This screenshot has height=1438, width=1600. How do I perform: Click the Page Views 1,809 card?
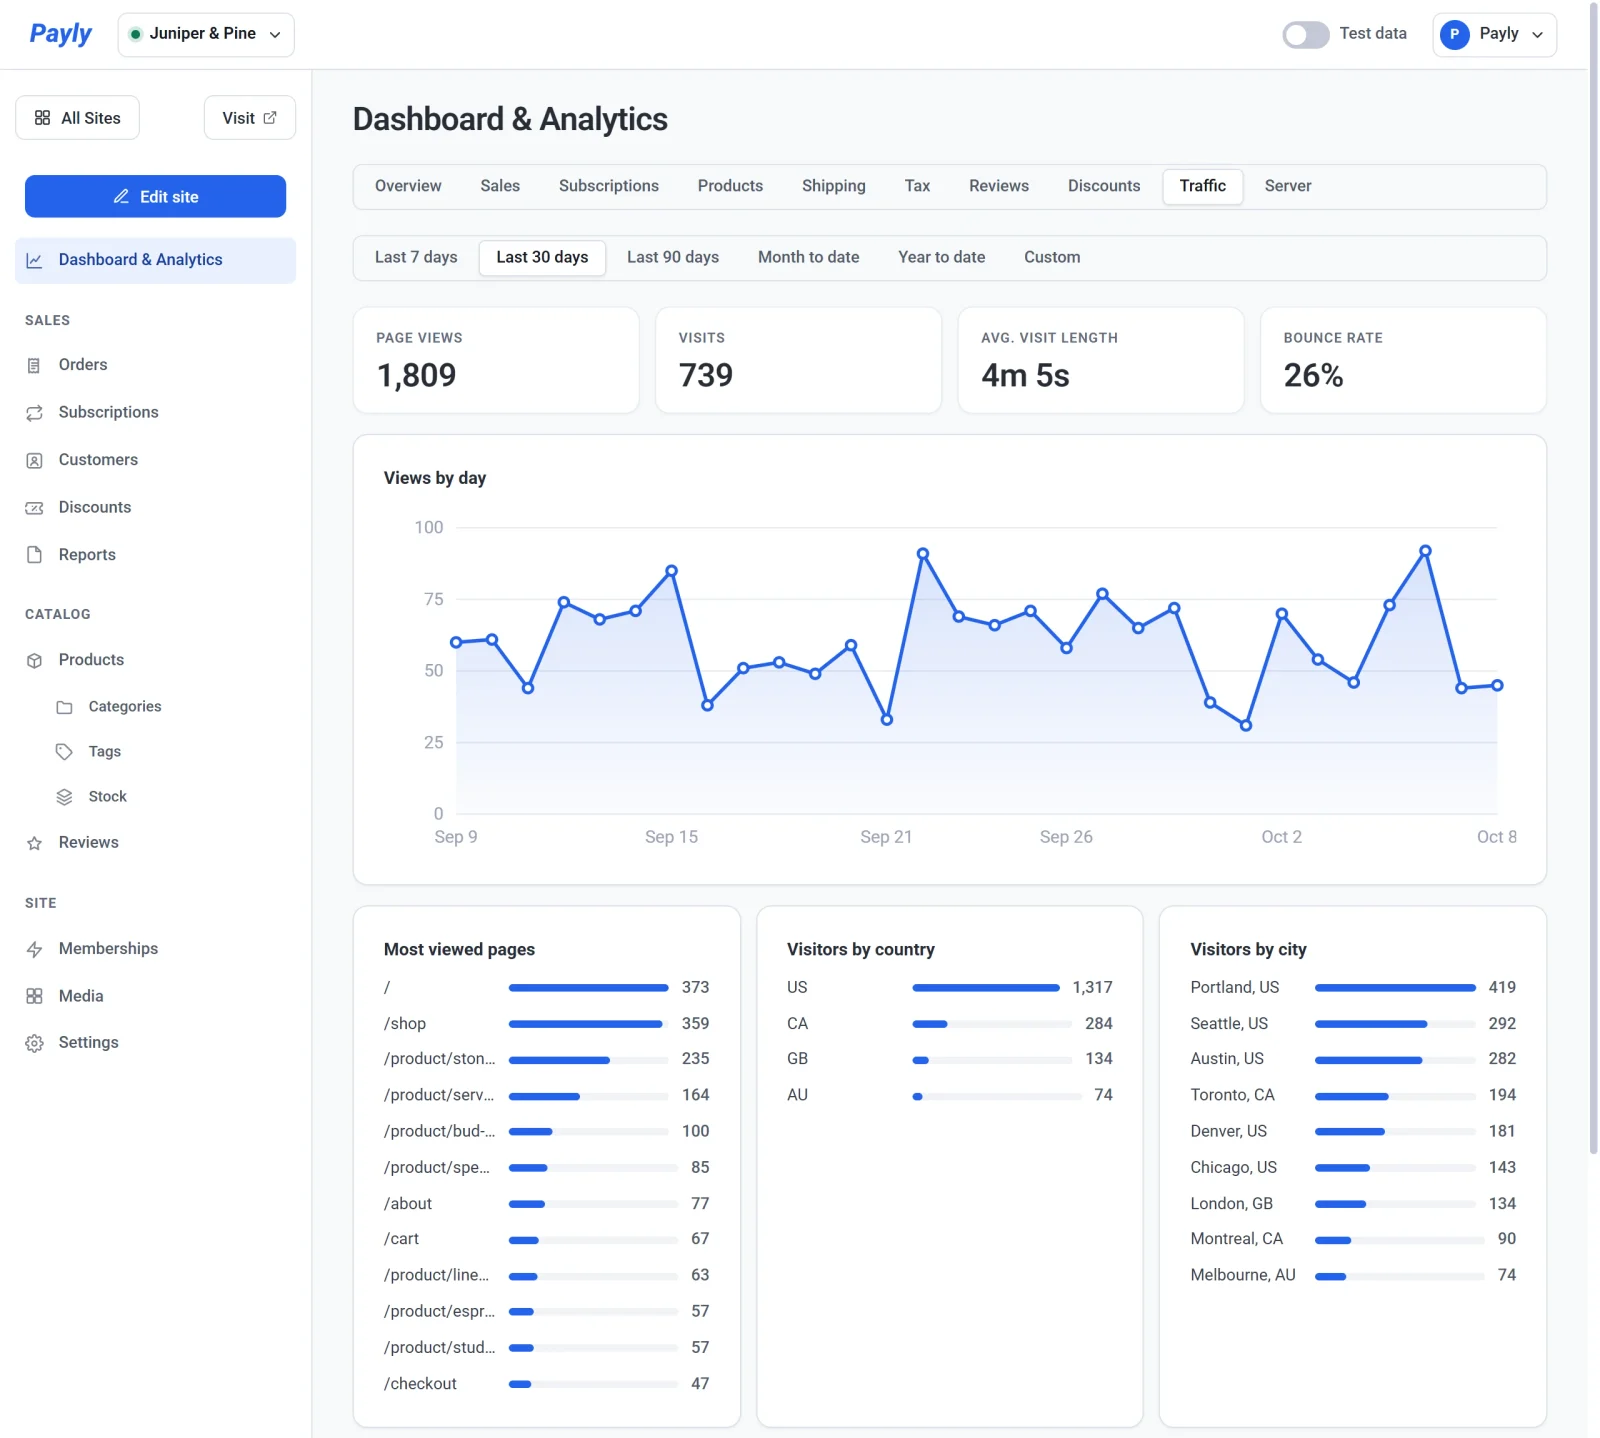click(496, 360)
